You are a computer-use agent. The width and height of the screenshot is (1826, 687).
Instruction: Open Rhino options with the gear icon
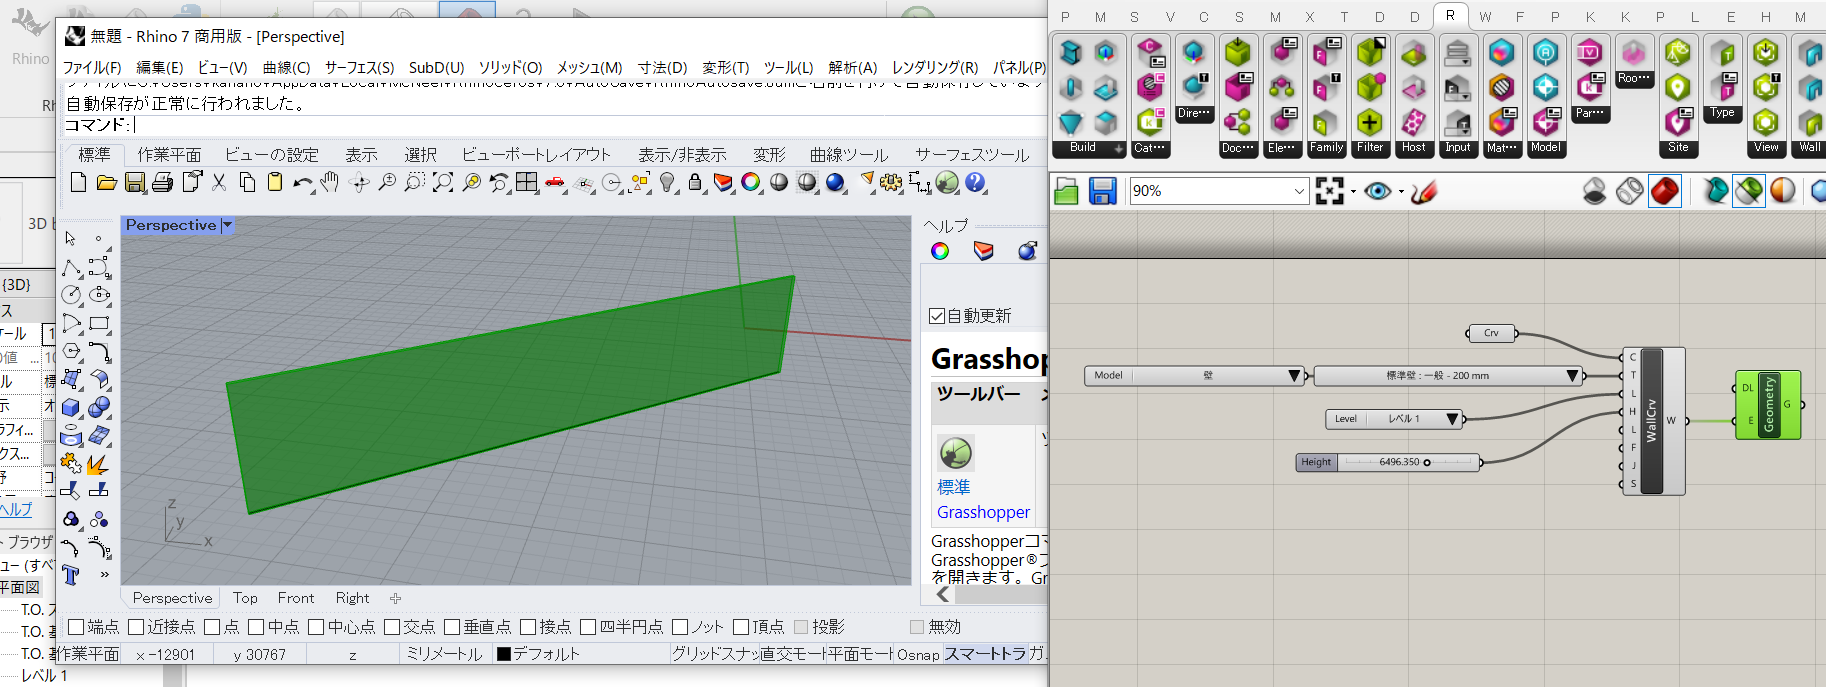(891, 182)
